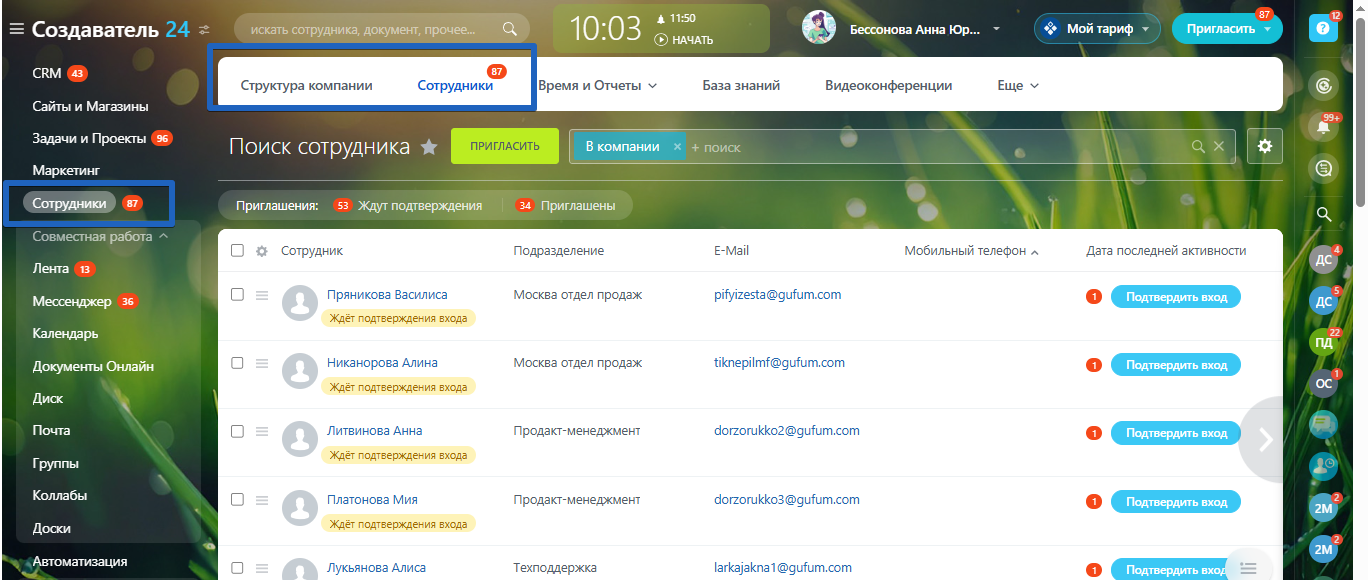Open the База знаний tab
This screenshot has height=580, width=1368.
741,86
